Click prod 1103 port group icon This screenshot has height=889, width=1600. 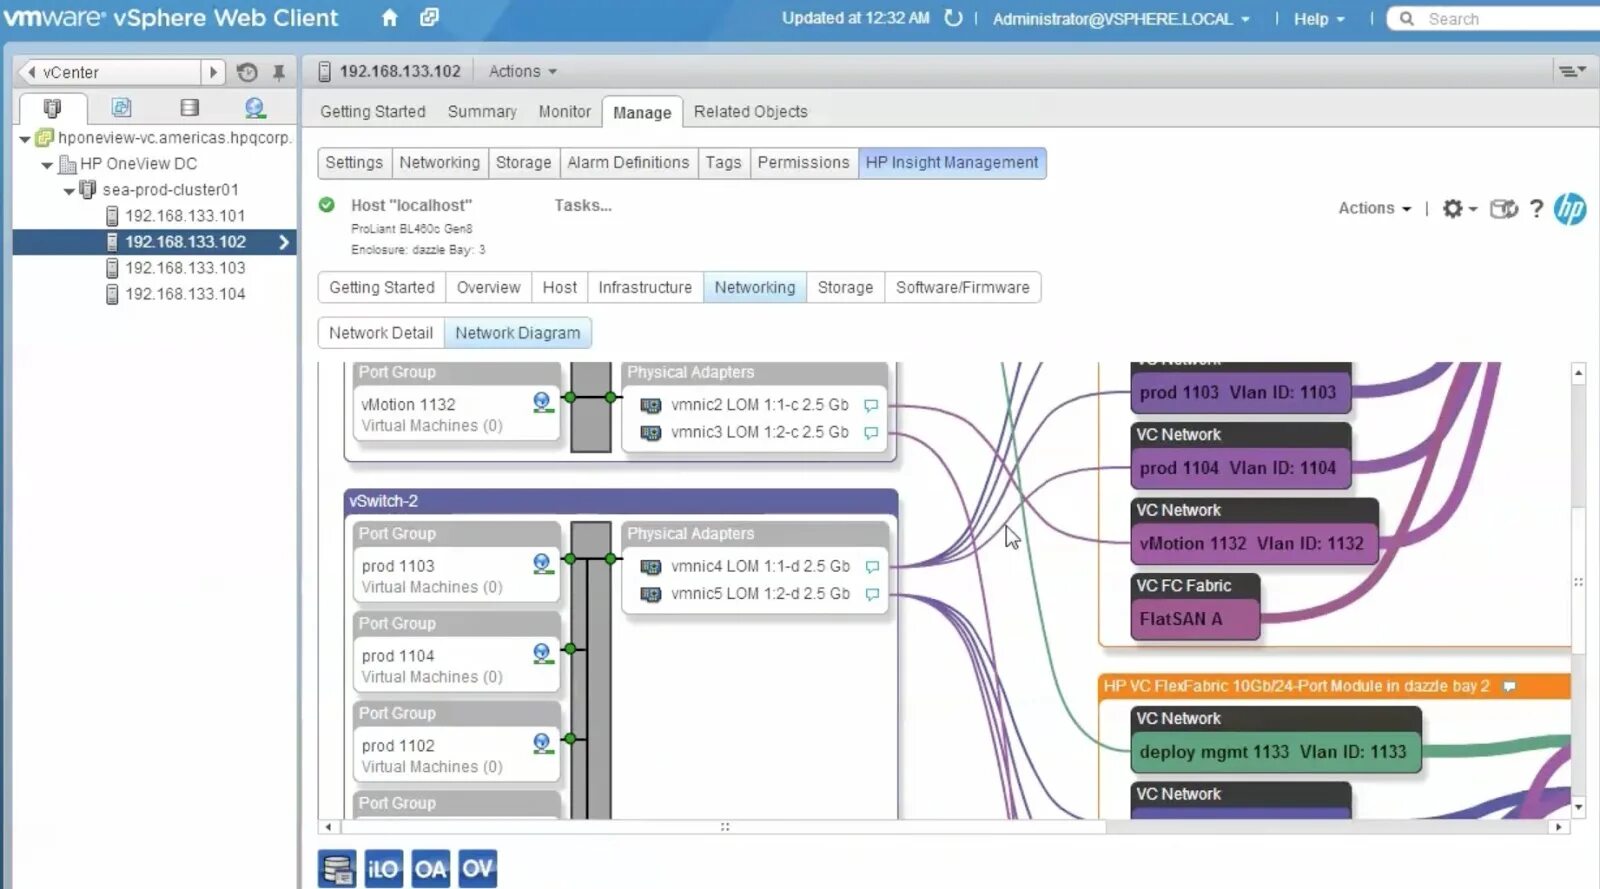(x=542, y=564)
